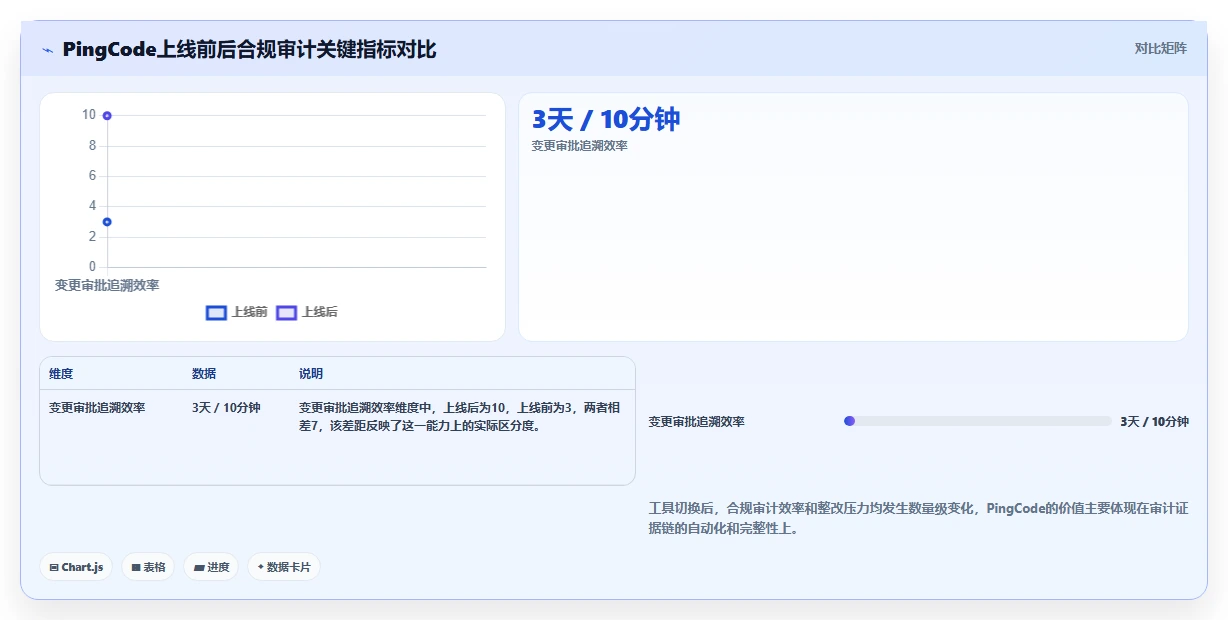
Task: Click the table description text about 两者相差7
Action: coord(459,417)
